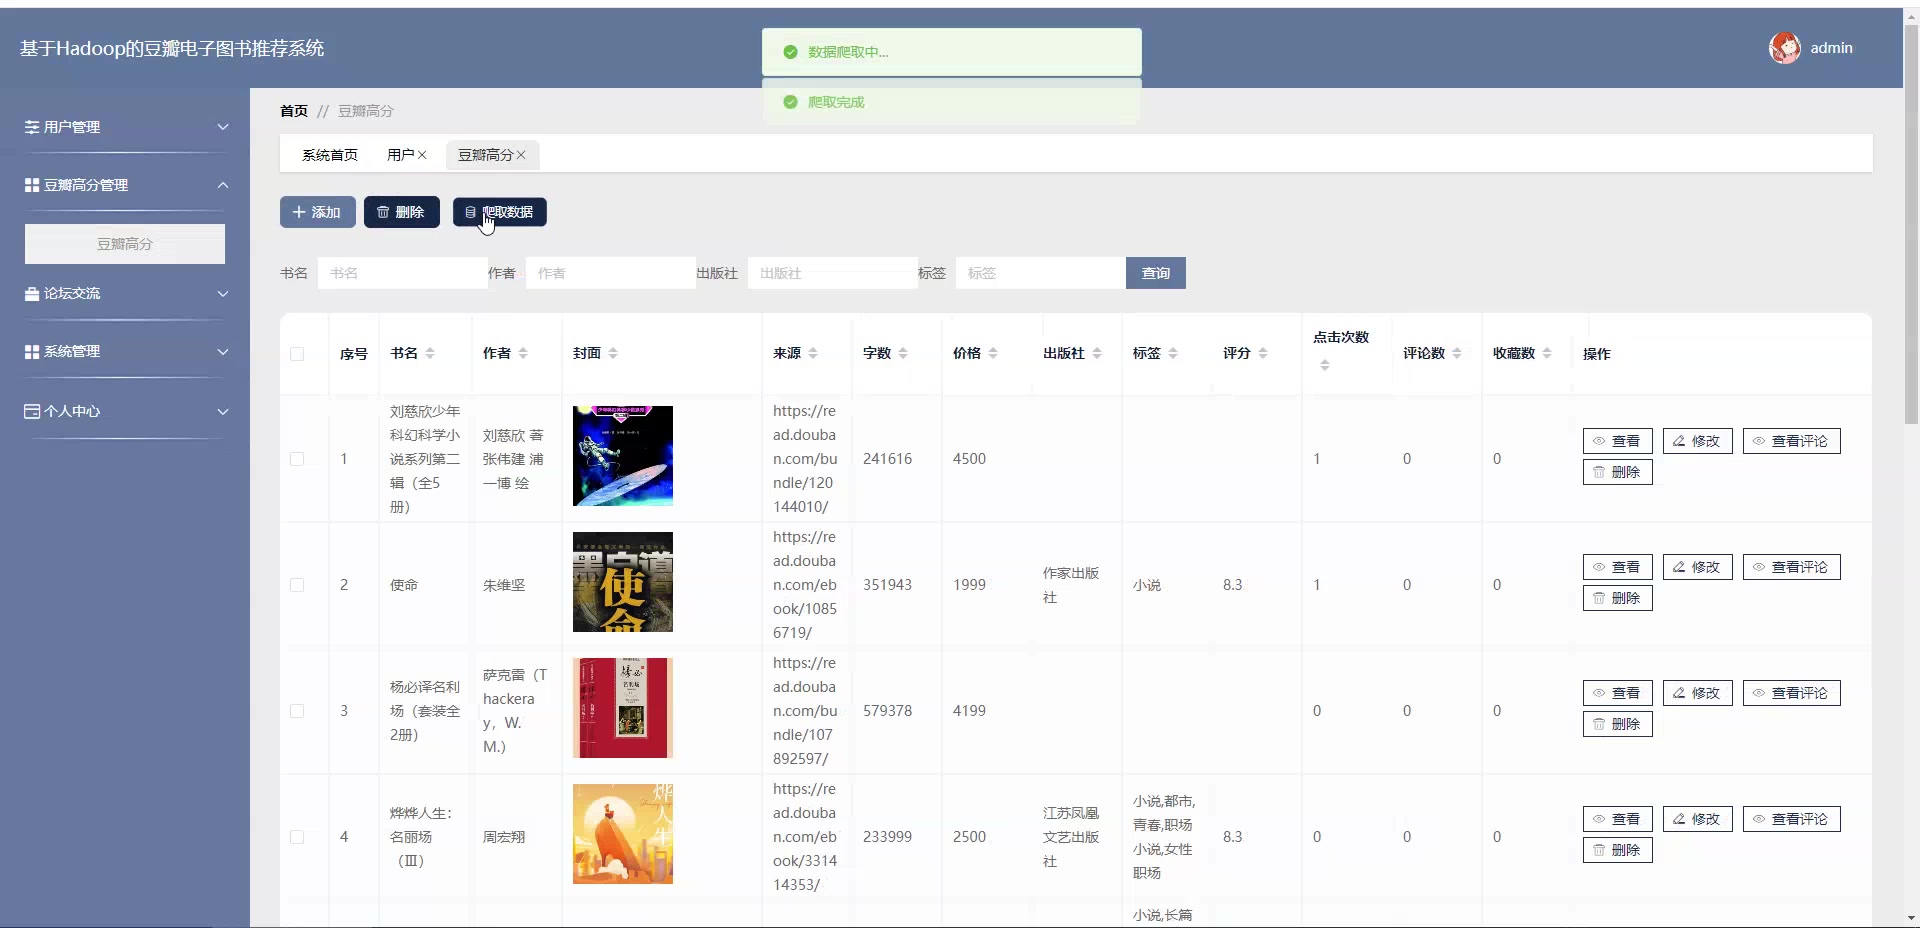Close the 豆瓣高分 tab with its X
Screen dimensions: 1920x928
(x=521, y=155)
